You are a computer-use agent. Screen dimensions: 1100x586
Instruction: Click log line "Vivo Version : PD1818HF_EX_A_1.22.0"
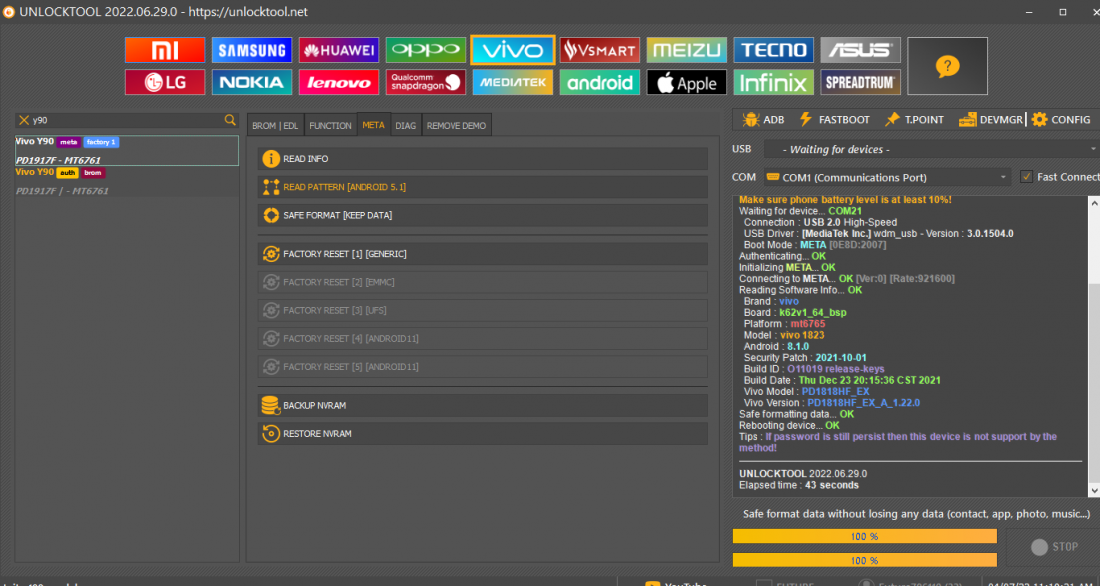click(x=831, y=403)
